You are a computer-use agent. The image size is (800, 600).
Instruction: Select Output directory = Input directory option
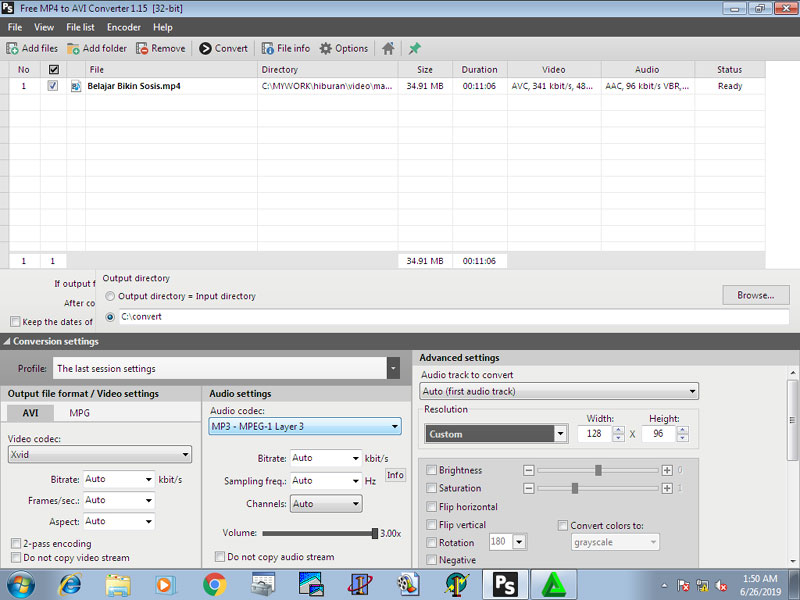pos(110,296)
